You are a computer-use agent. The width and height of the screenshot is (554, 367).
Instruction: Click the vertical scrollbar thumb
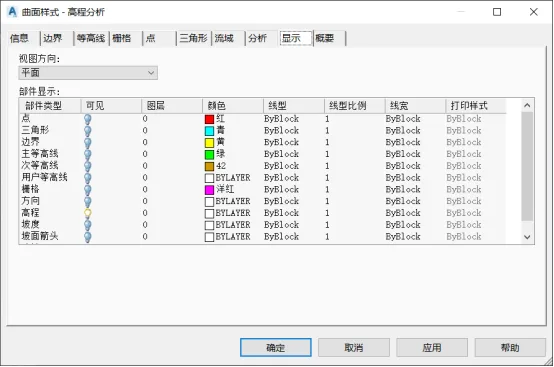point(527,166)
